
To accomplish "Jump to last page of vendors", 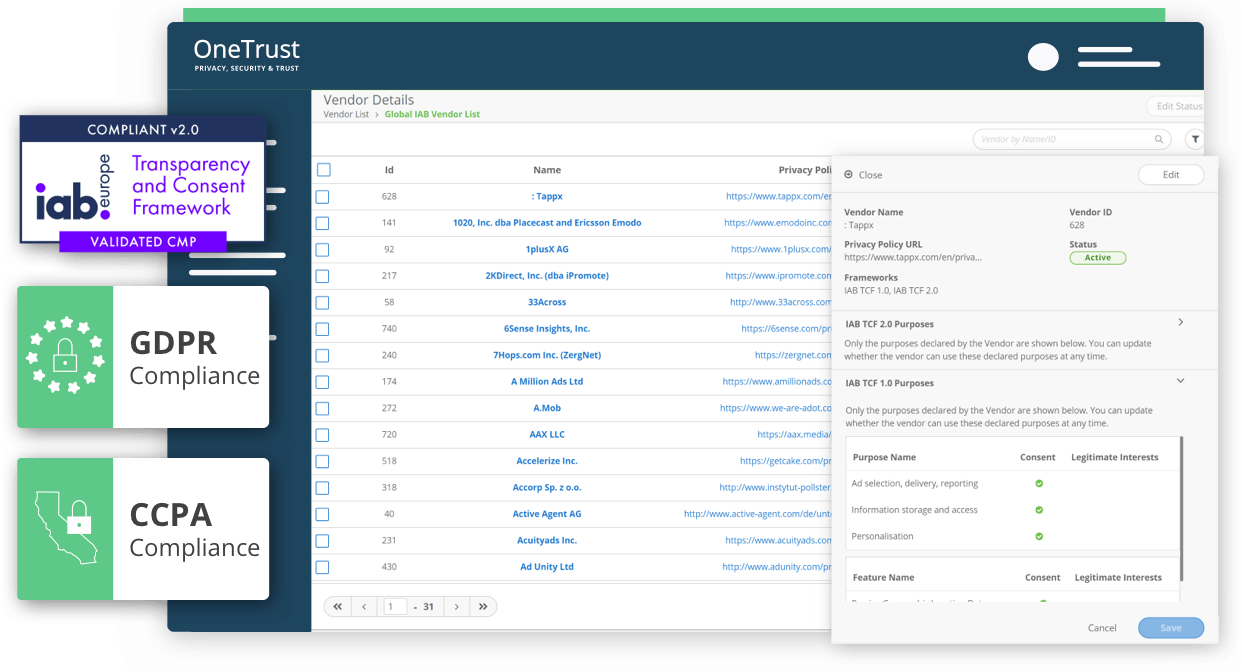I will [x=484, y=607].
